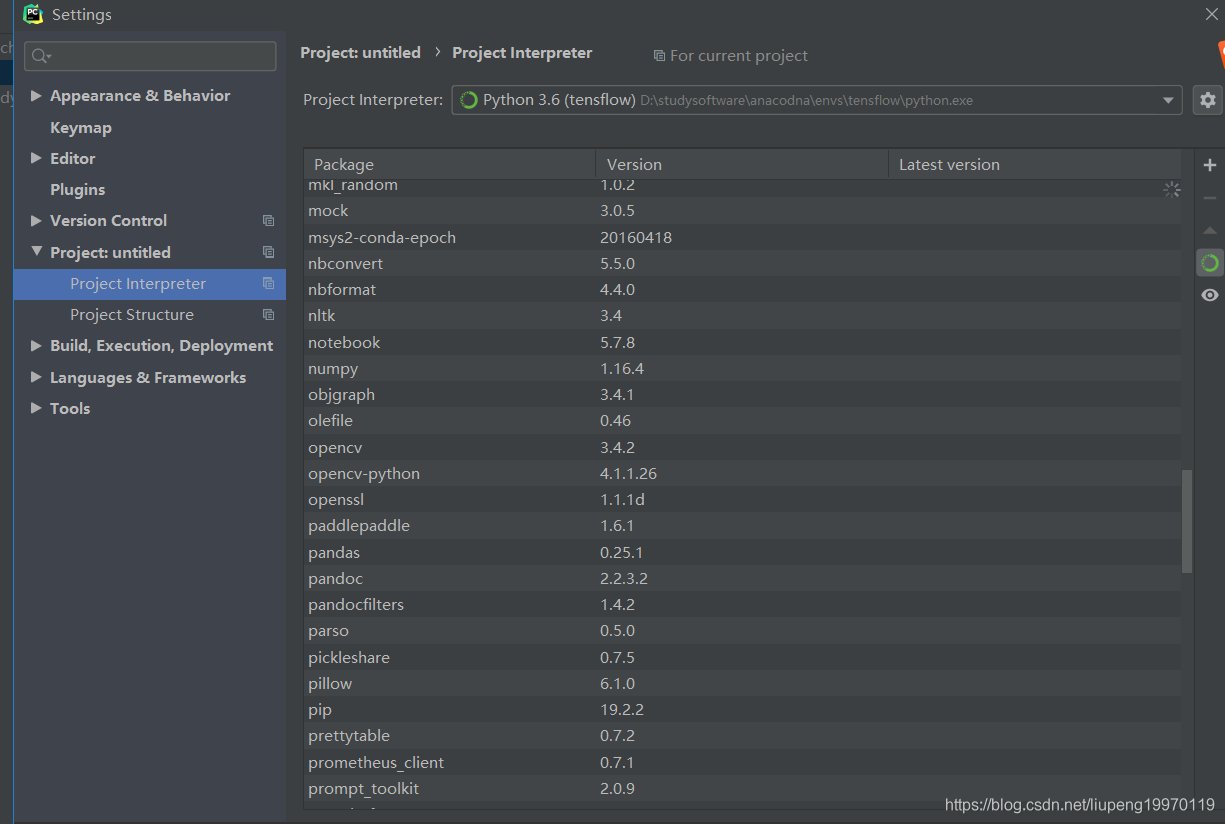Click the search magnifier icon in settings search
1225x824 pixels.
tap(40, 56)
